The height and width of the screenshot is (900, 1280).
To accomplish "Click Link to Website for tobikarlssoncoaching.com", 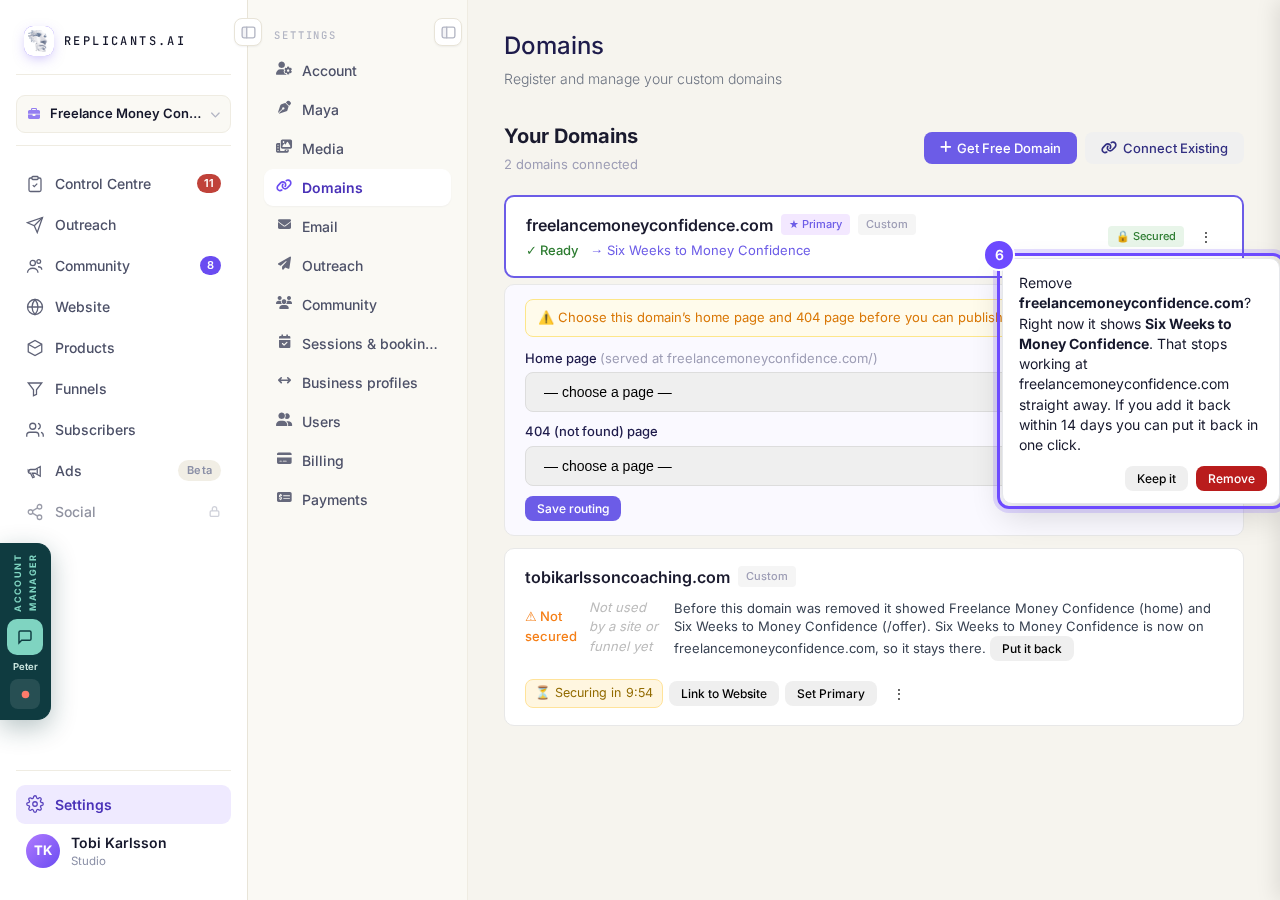I will coord(724,694).
